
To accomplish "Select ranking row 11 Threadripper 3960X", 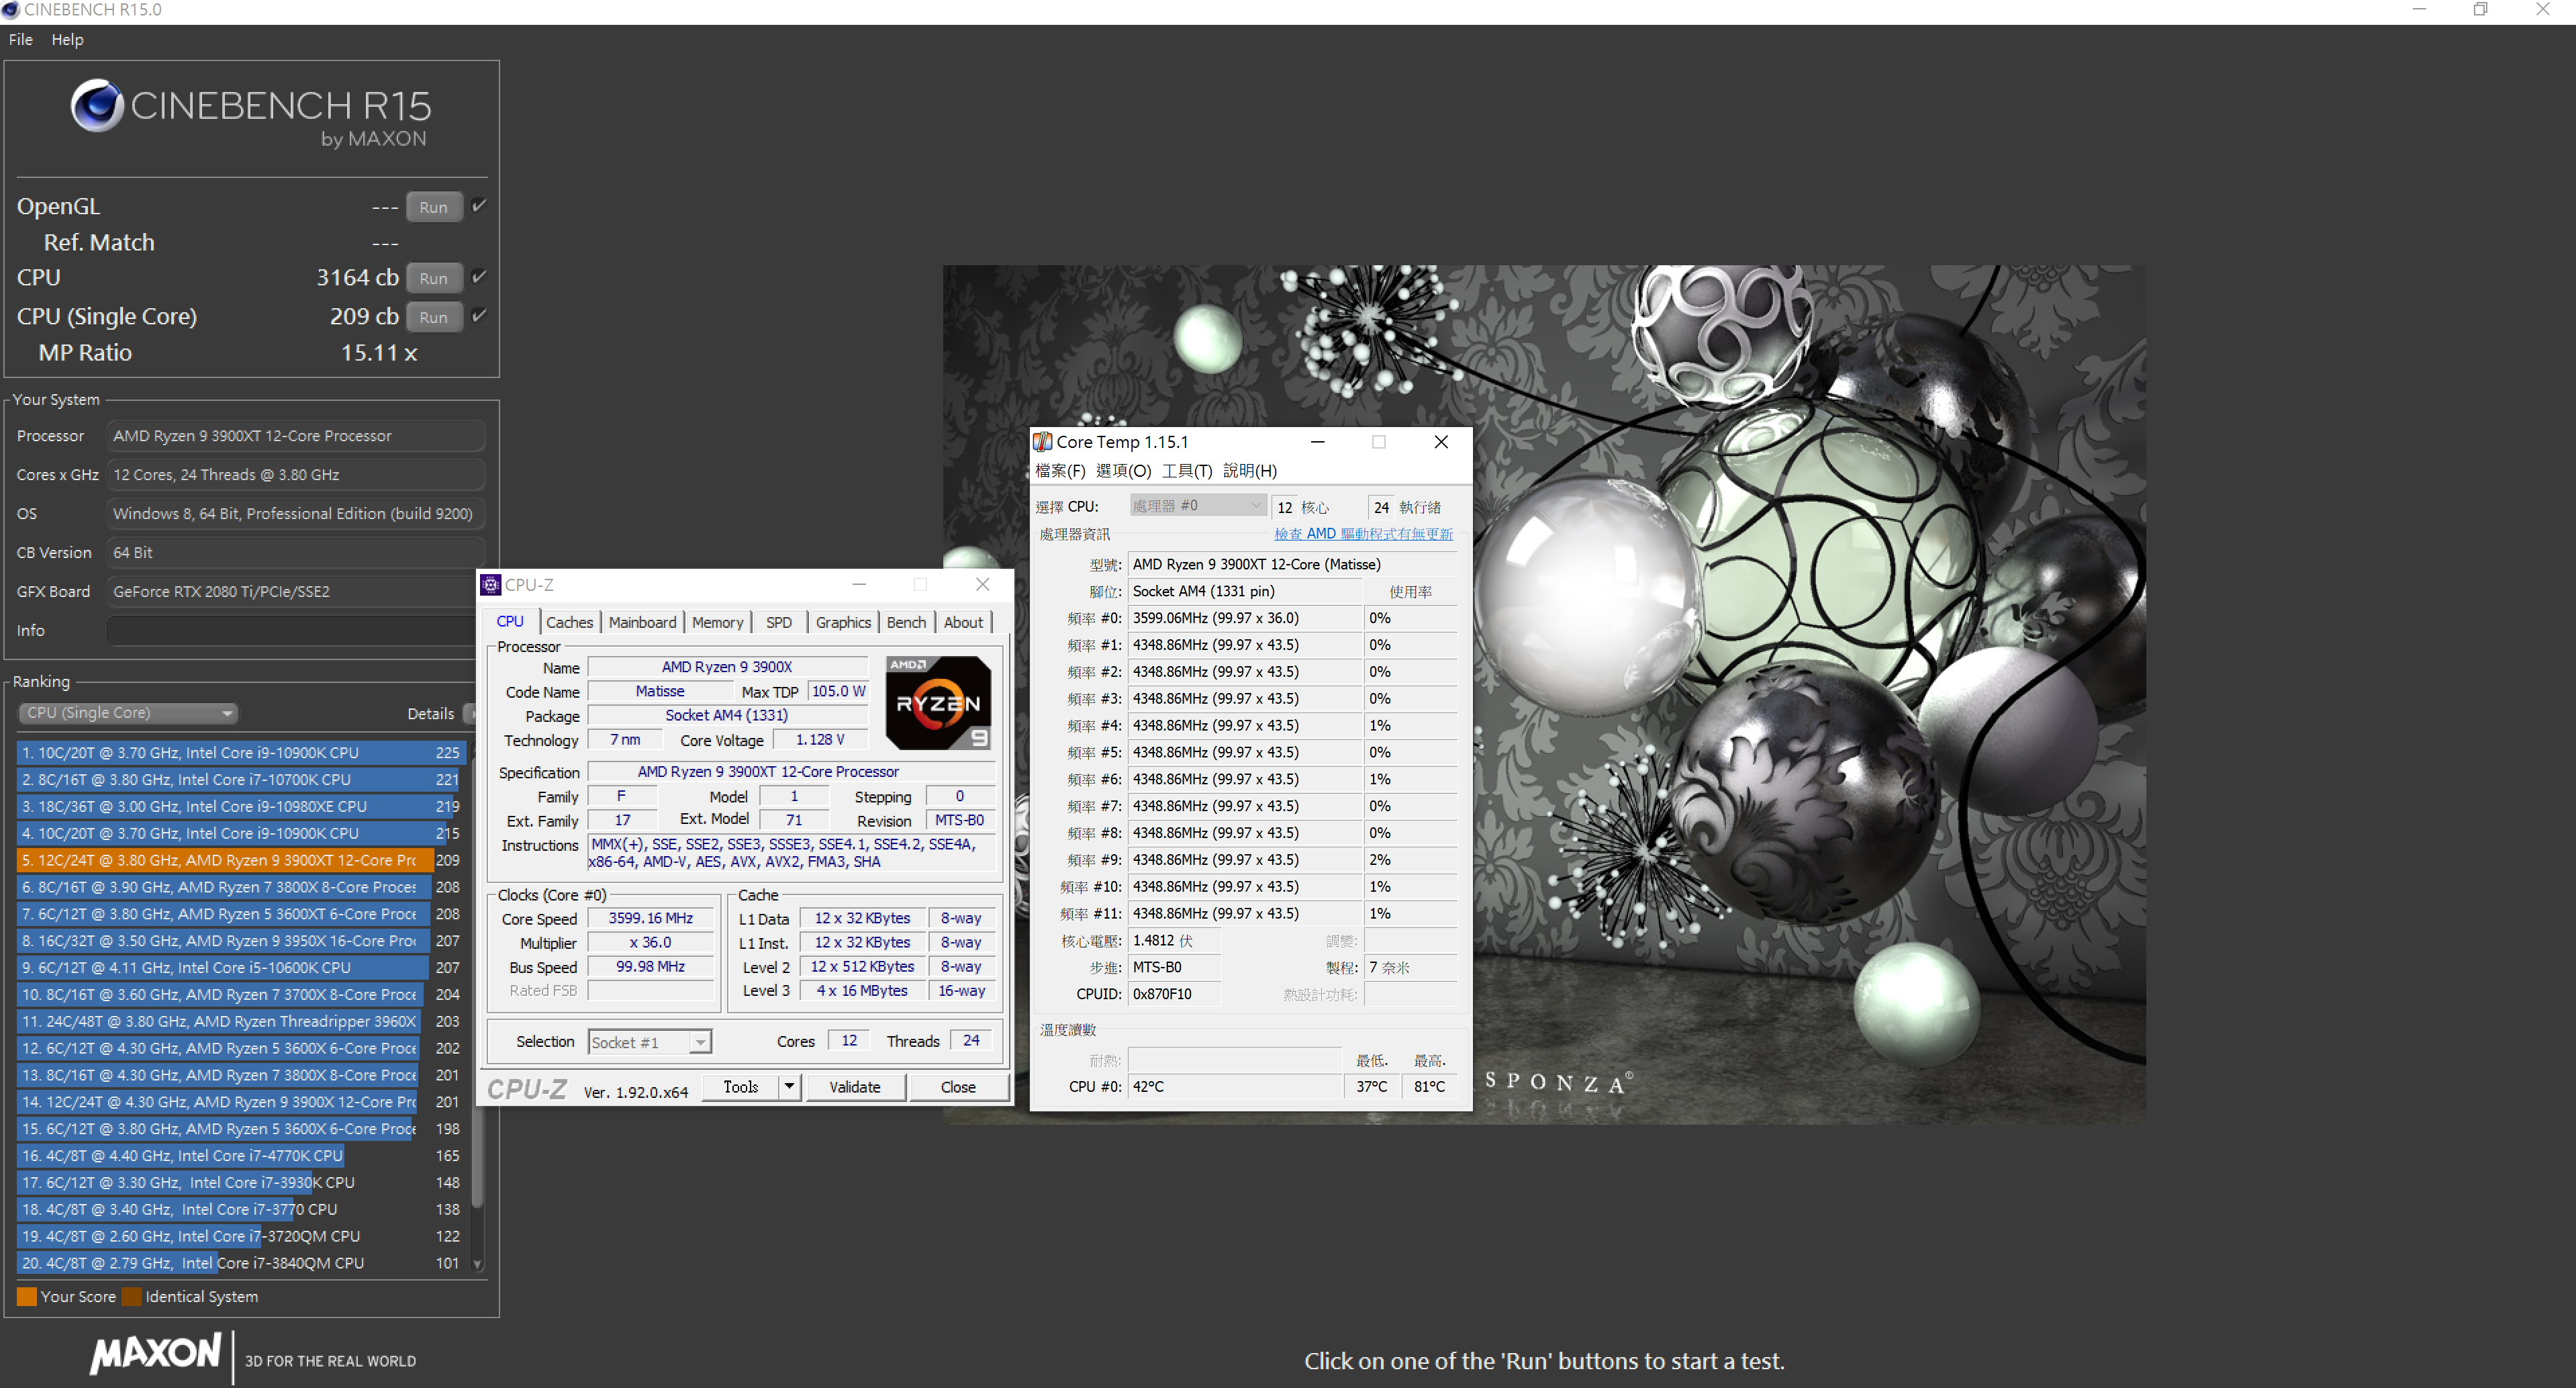I will 240,1022.
